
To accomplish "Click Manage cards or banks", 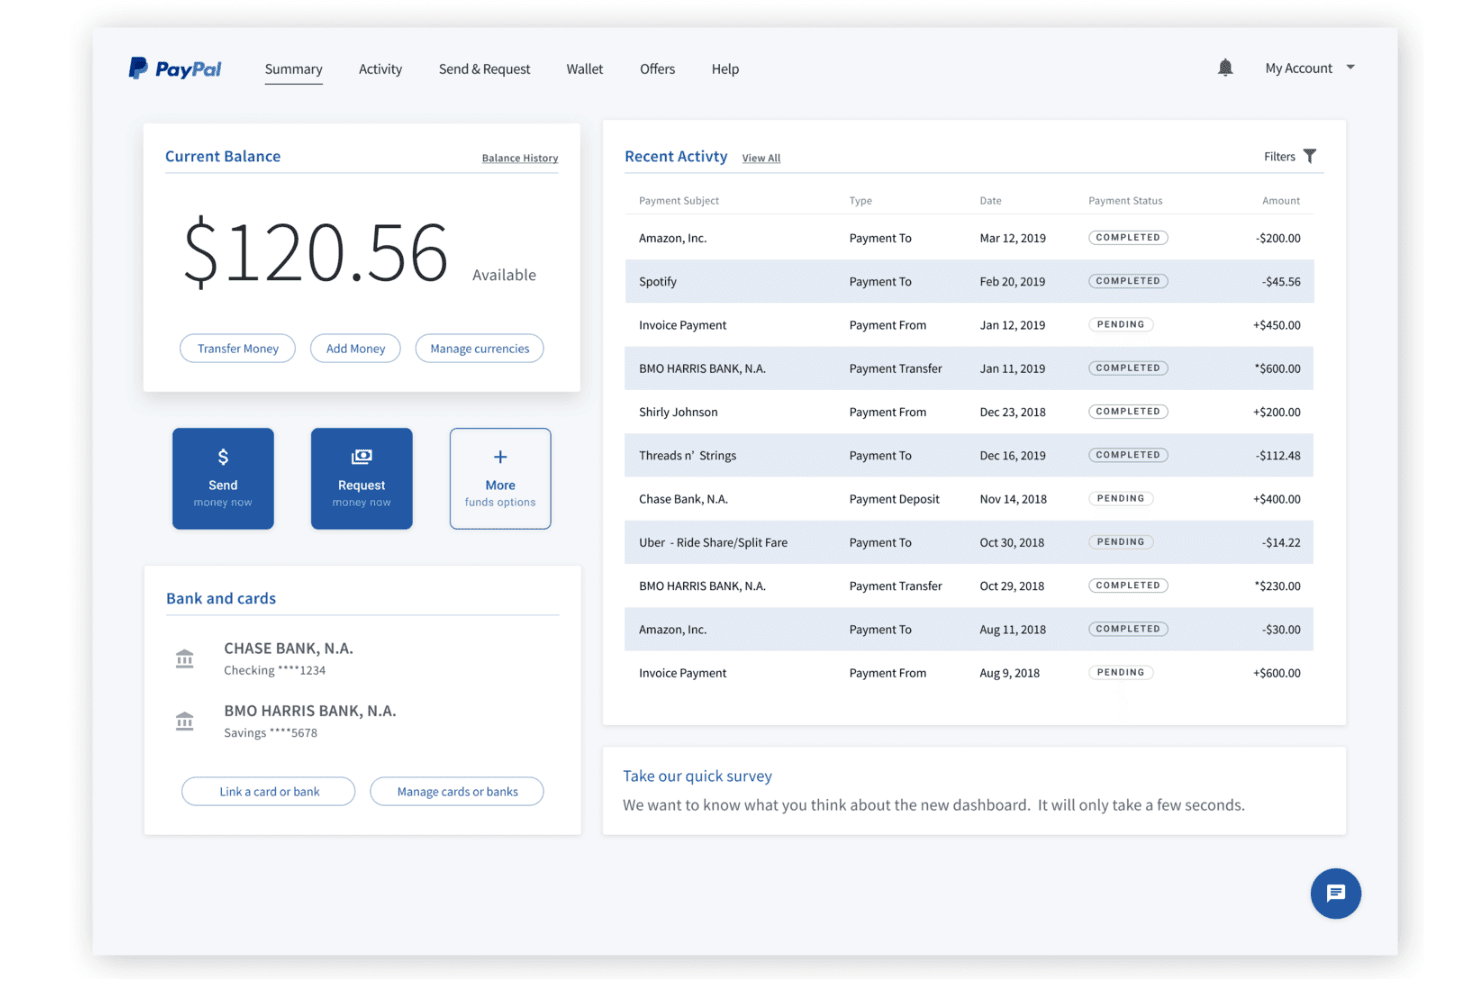I will coord(457,791).
